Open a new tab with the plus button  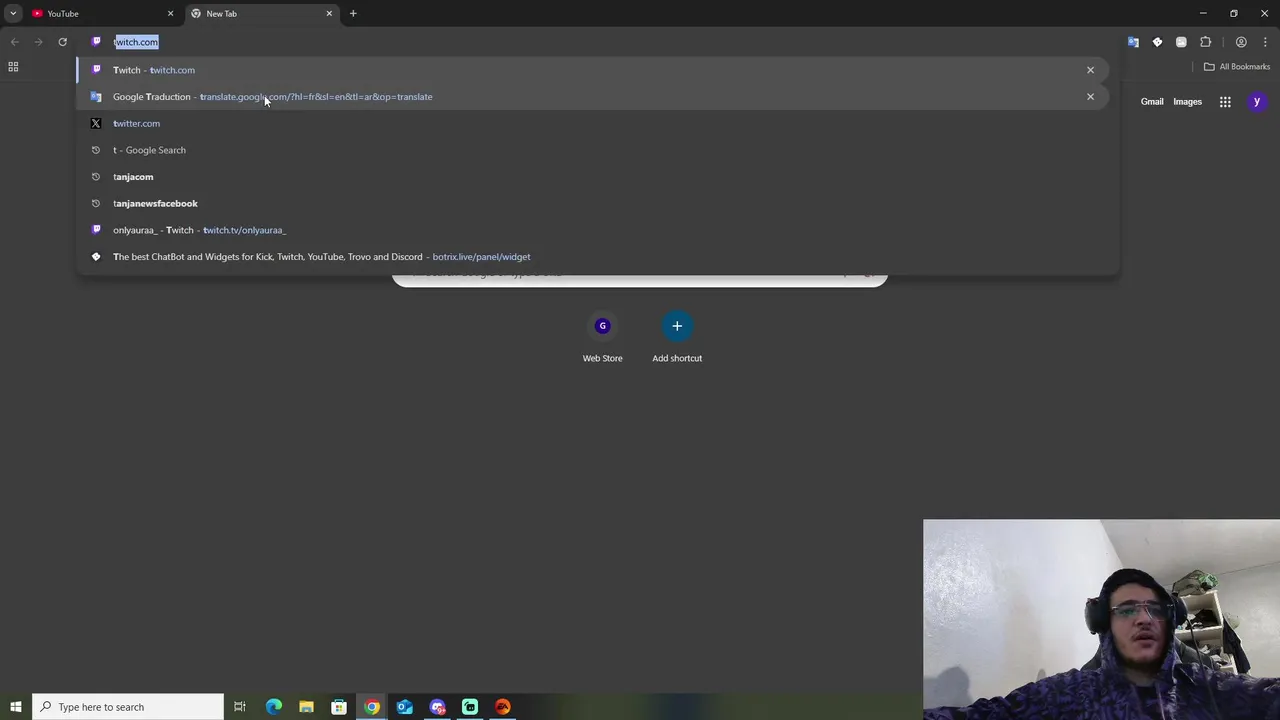click(353, 14)
